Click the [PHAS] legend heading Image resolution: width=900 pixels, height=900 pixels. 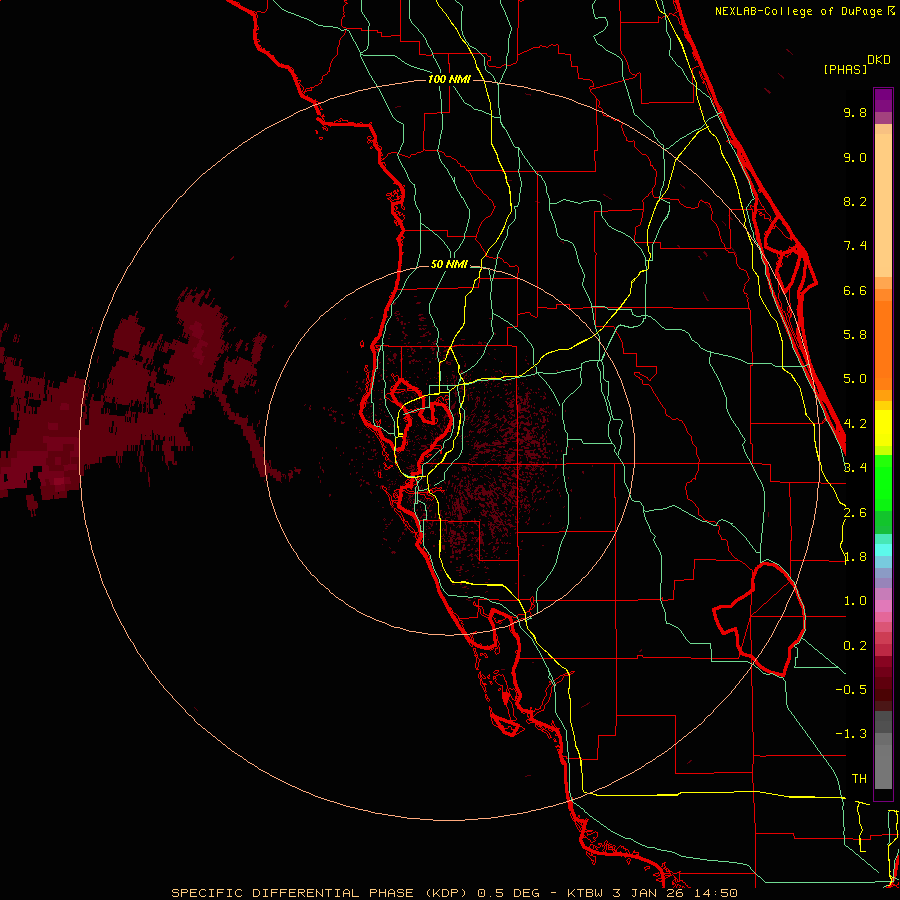point(845,69)
